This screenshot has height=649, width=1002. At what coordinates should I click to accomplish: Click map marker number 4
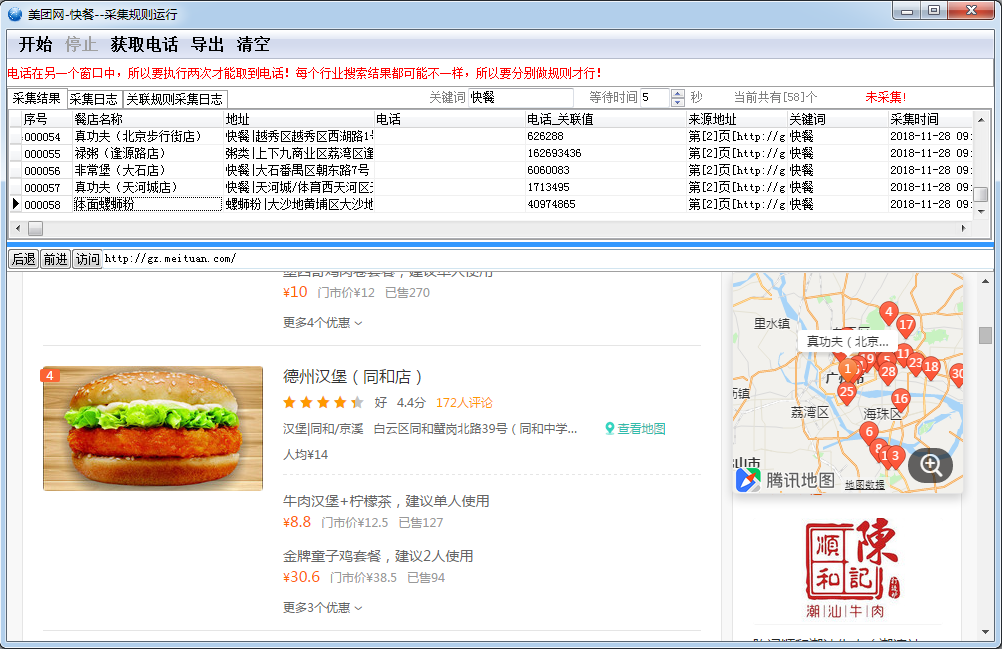click(888, 312)
